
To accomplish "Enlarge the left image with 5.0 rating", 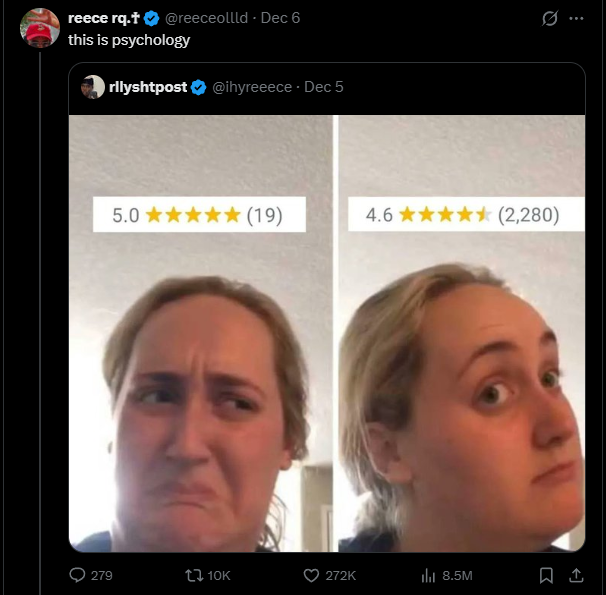I will point(200,333).
